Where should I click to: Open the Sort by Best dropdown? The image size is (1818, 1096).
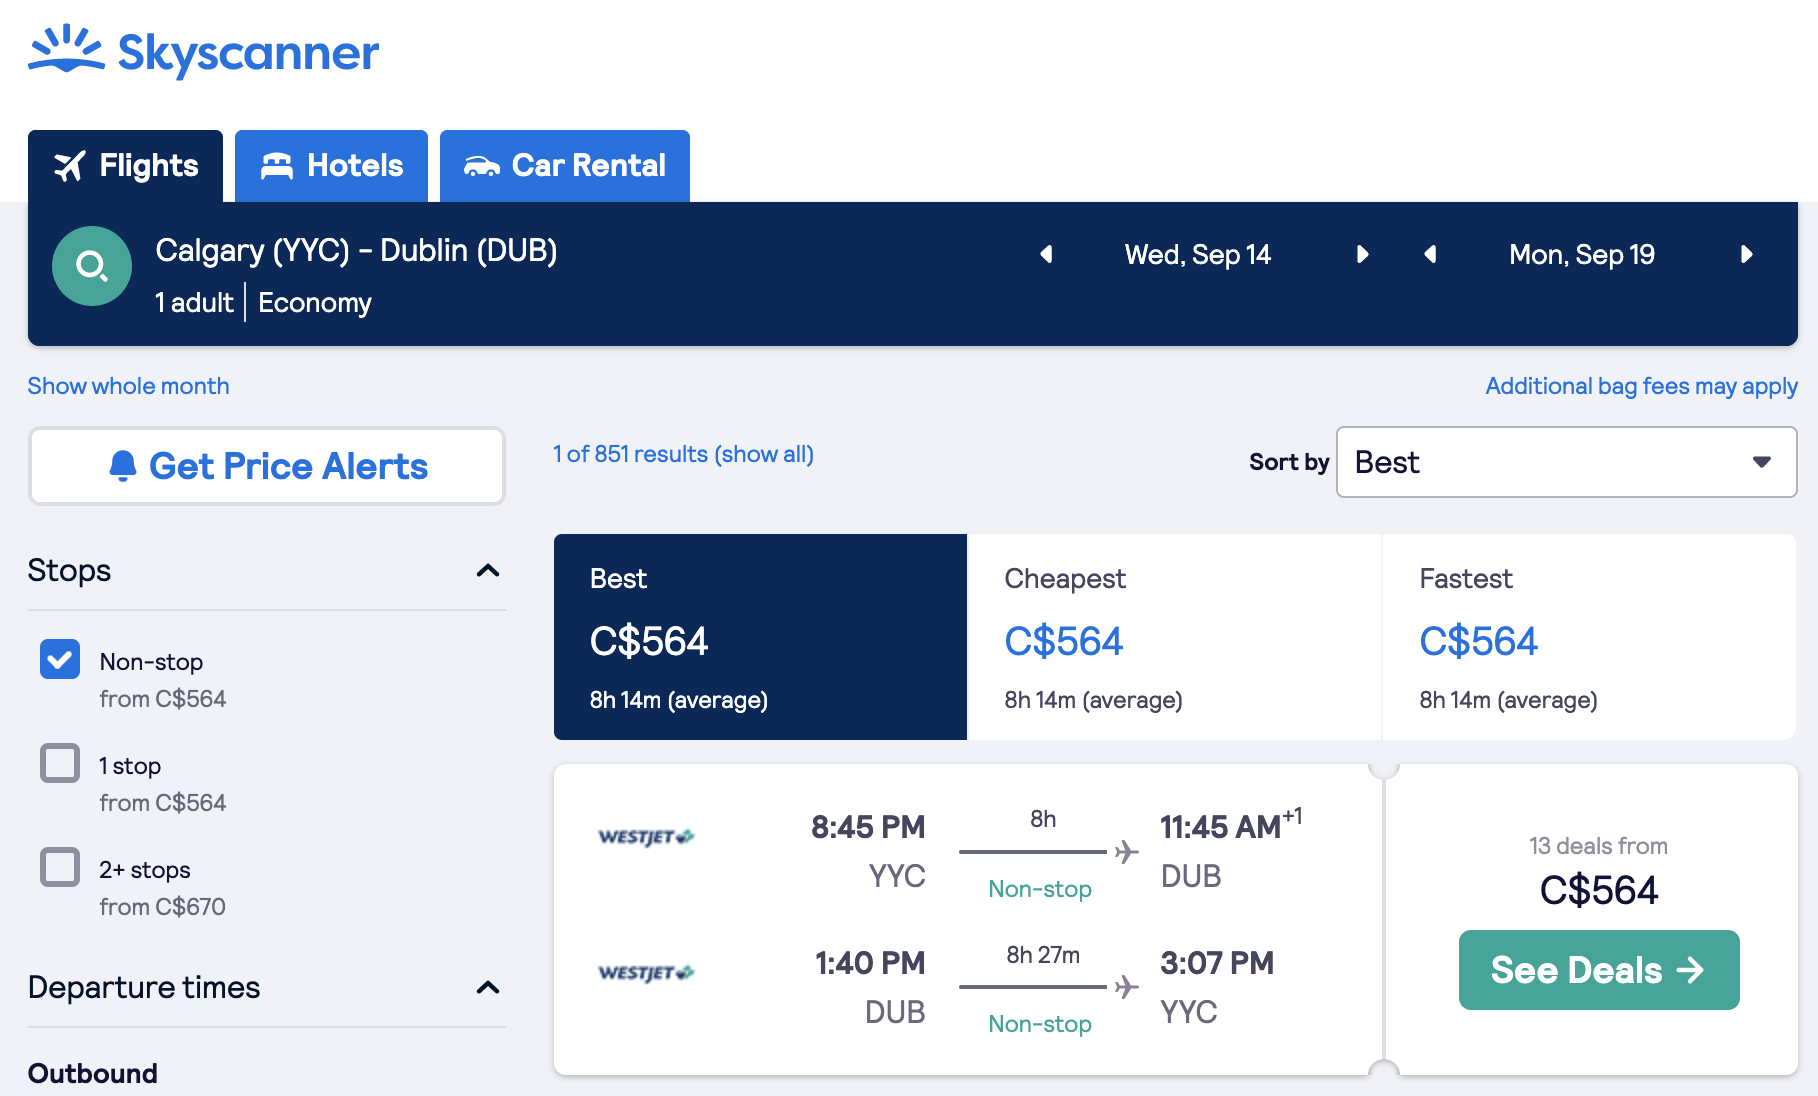[x=1566, y=462]
